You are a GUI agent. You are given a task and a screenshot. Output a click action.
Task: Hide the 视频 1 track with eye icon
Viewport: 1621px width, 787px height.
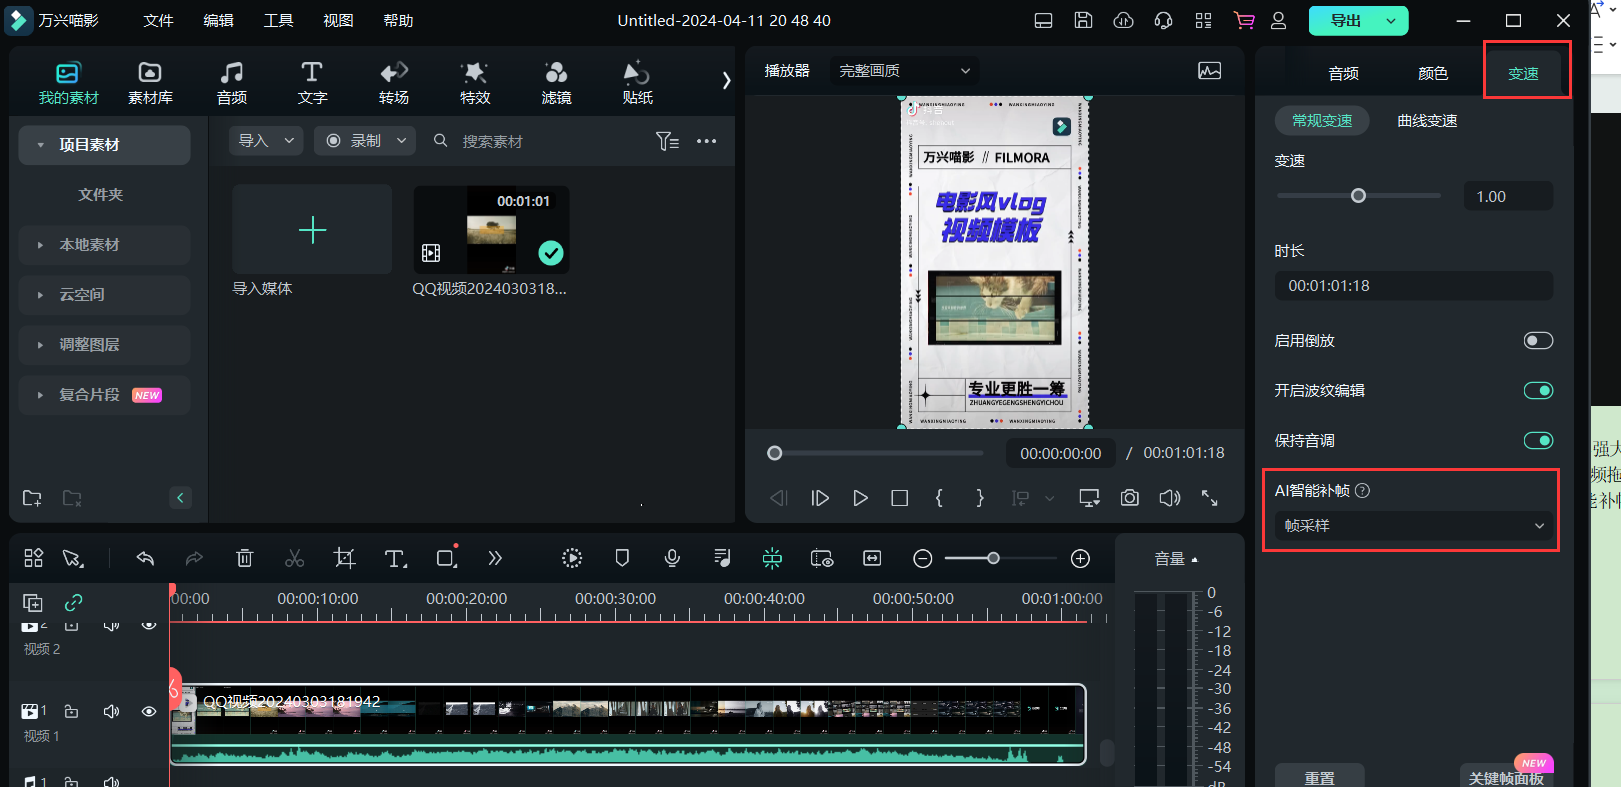[x=149, y=712]
